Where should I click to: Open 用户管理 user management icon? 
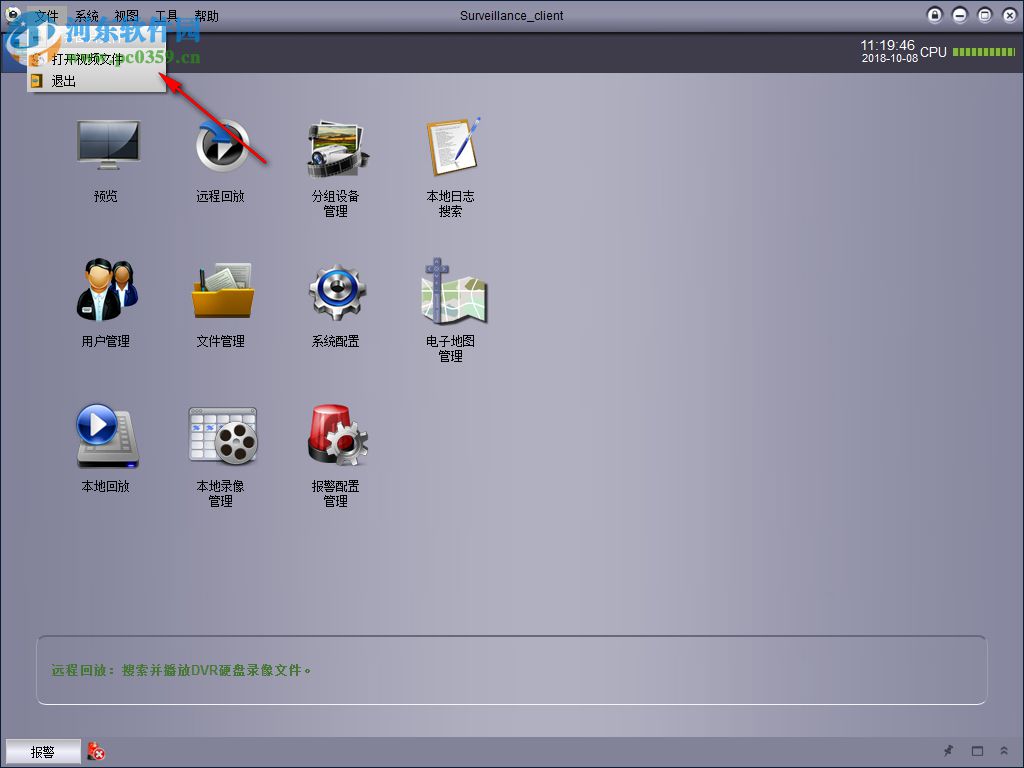click(x=107, y=289)
